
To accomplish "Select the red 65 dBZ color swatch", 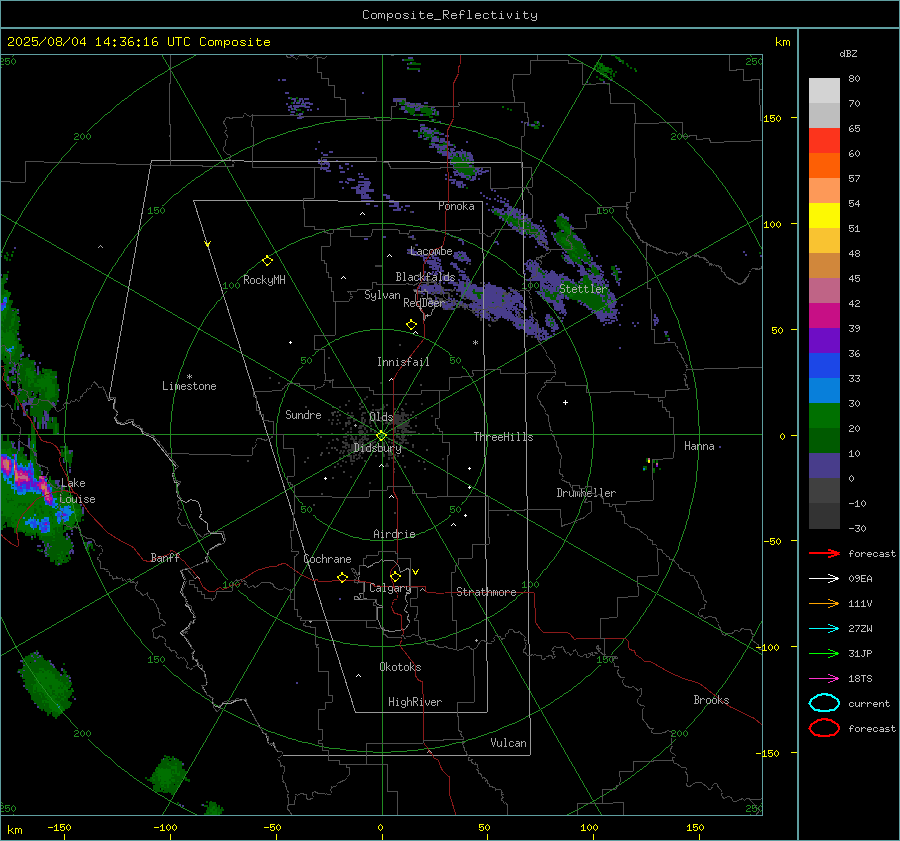I will [x=824, y=140].
